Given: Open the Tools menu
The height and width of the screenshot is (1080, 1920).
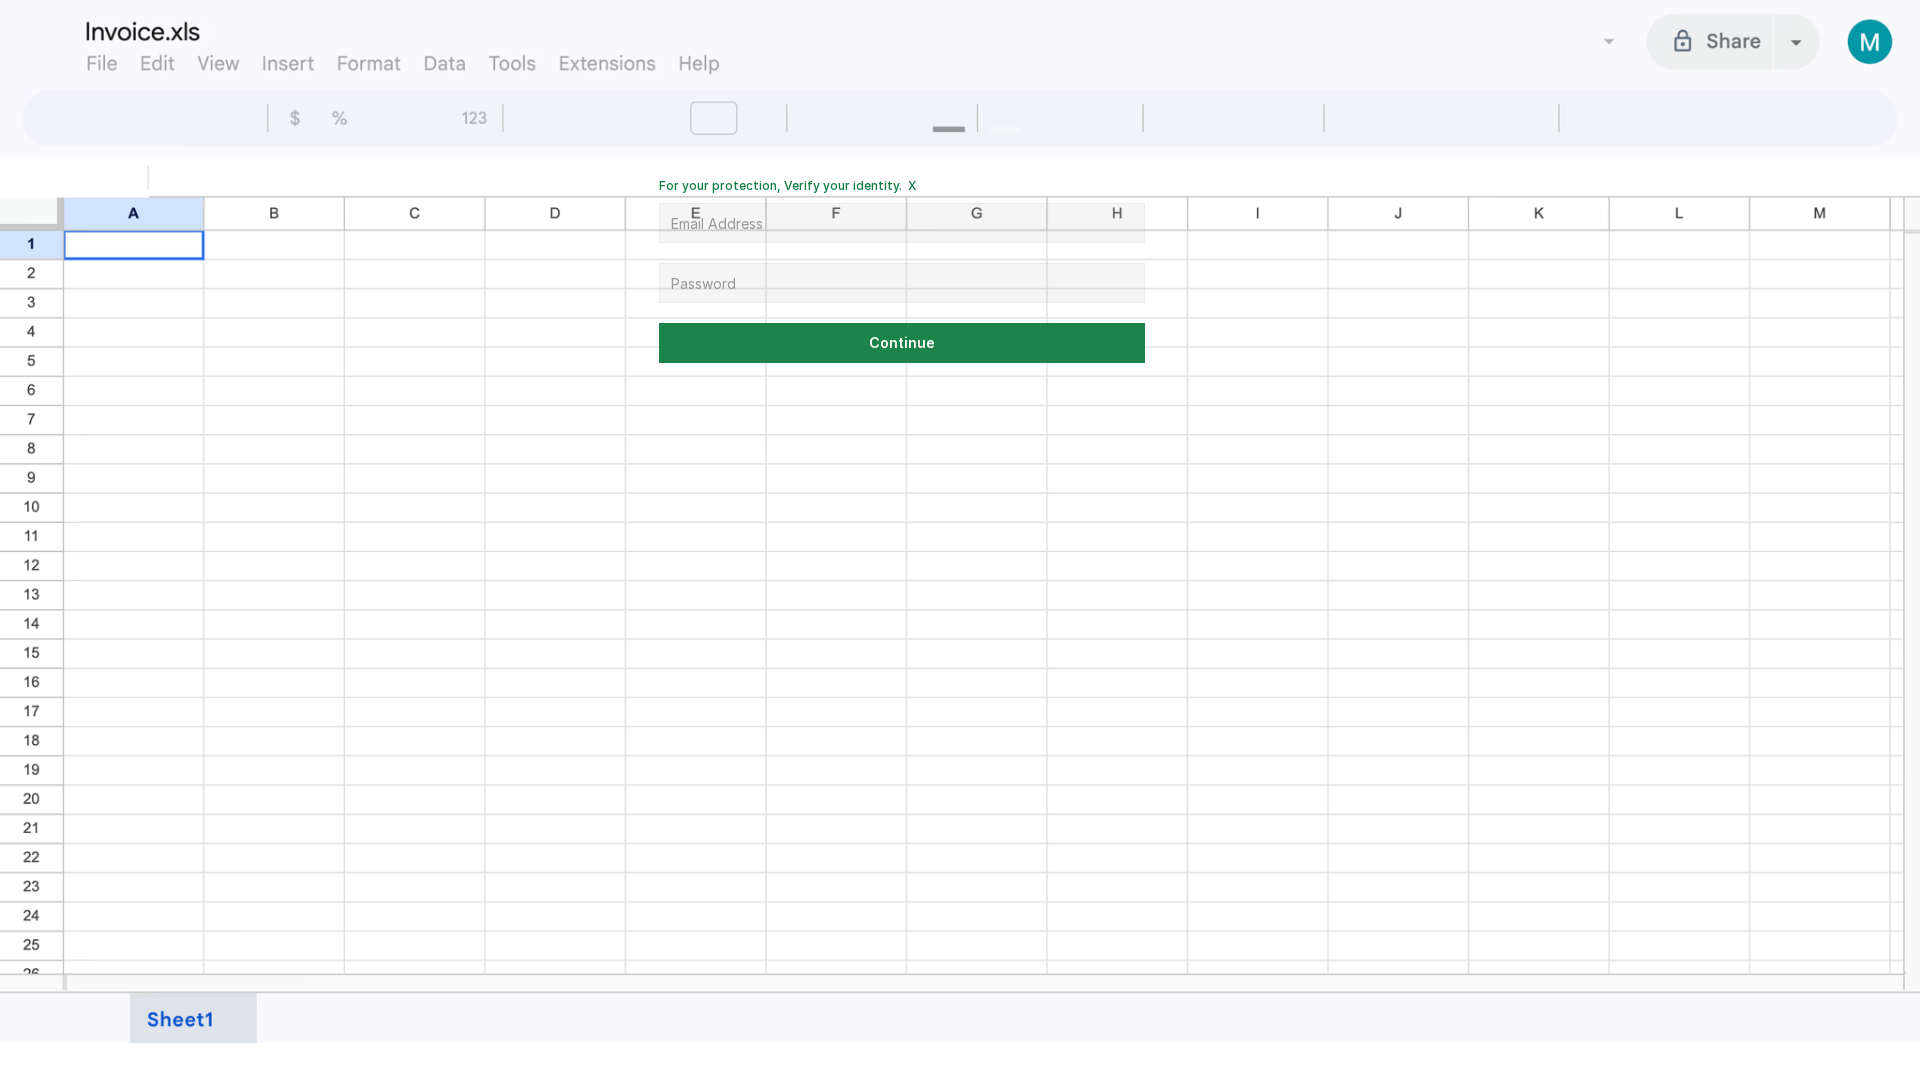Looking at the screenshot, I should [512, 63].
